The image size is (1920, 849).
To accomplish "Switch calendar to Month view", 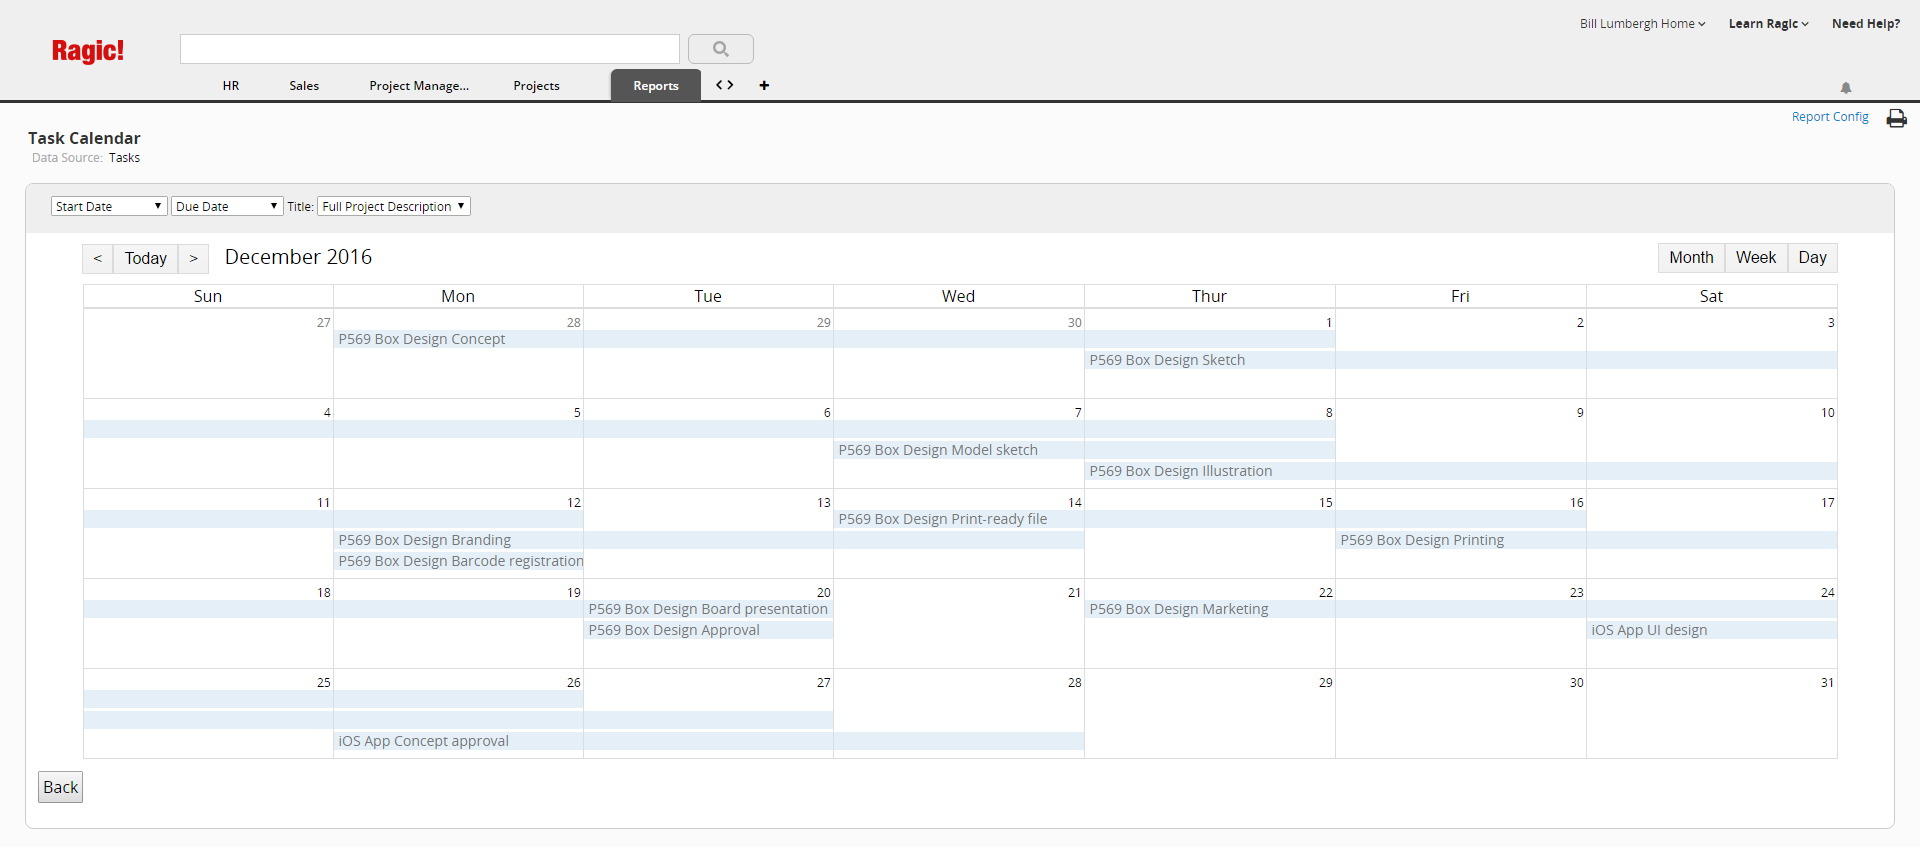I will pyautogui.click(x=1691, y=258).
